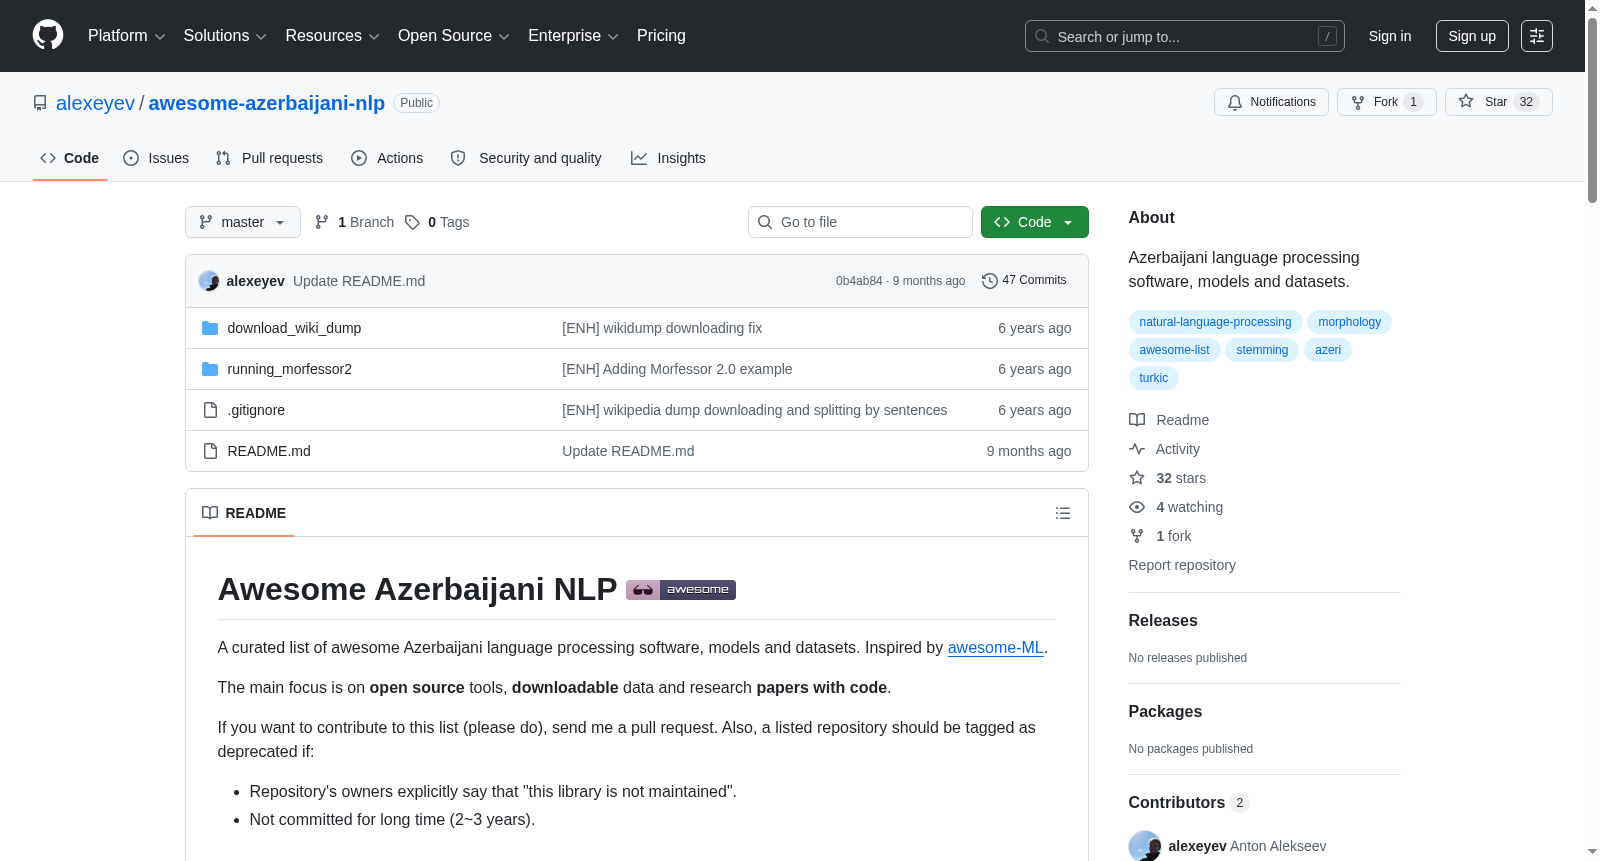
Task: Open 'Update README.md' commit in header row
Action: [x=359, y=281]
